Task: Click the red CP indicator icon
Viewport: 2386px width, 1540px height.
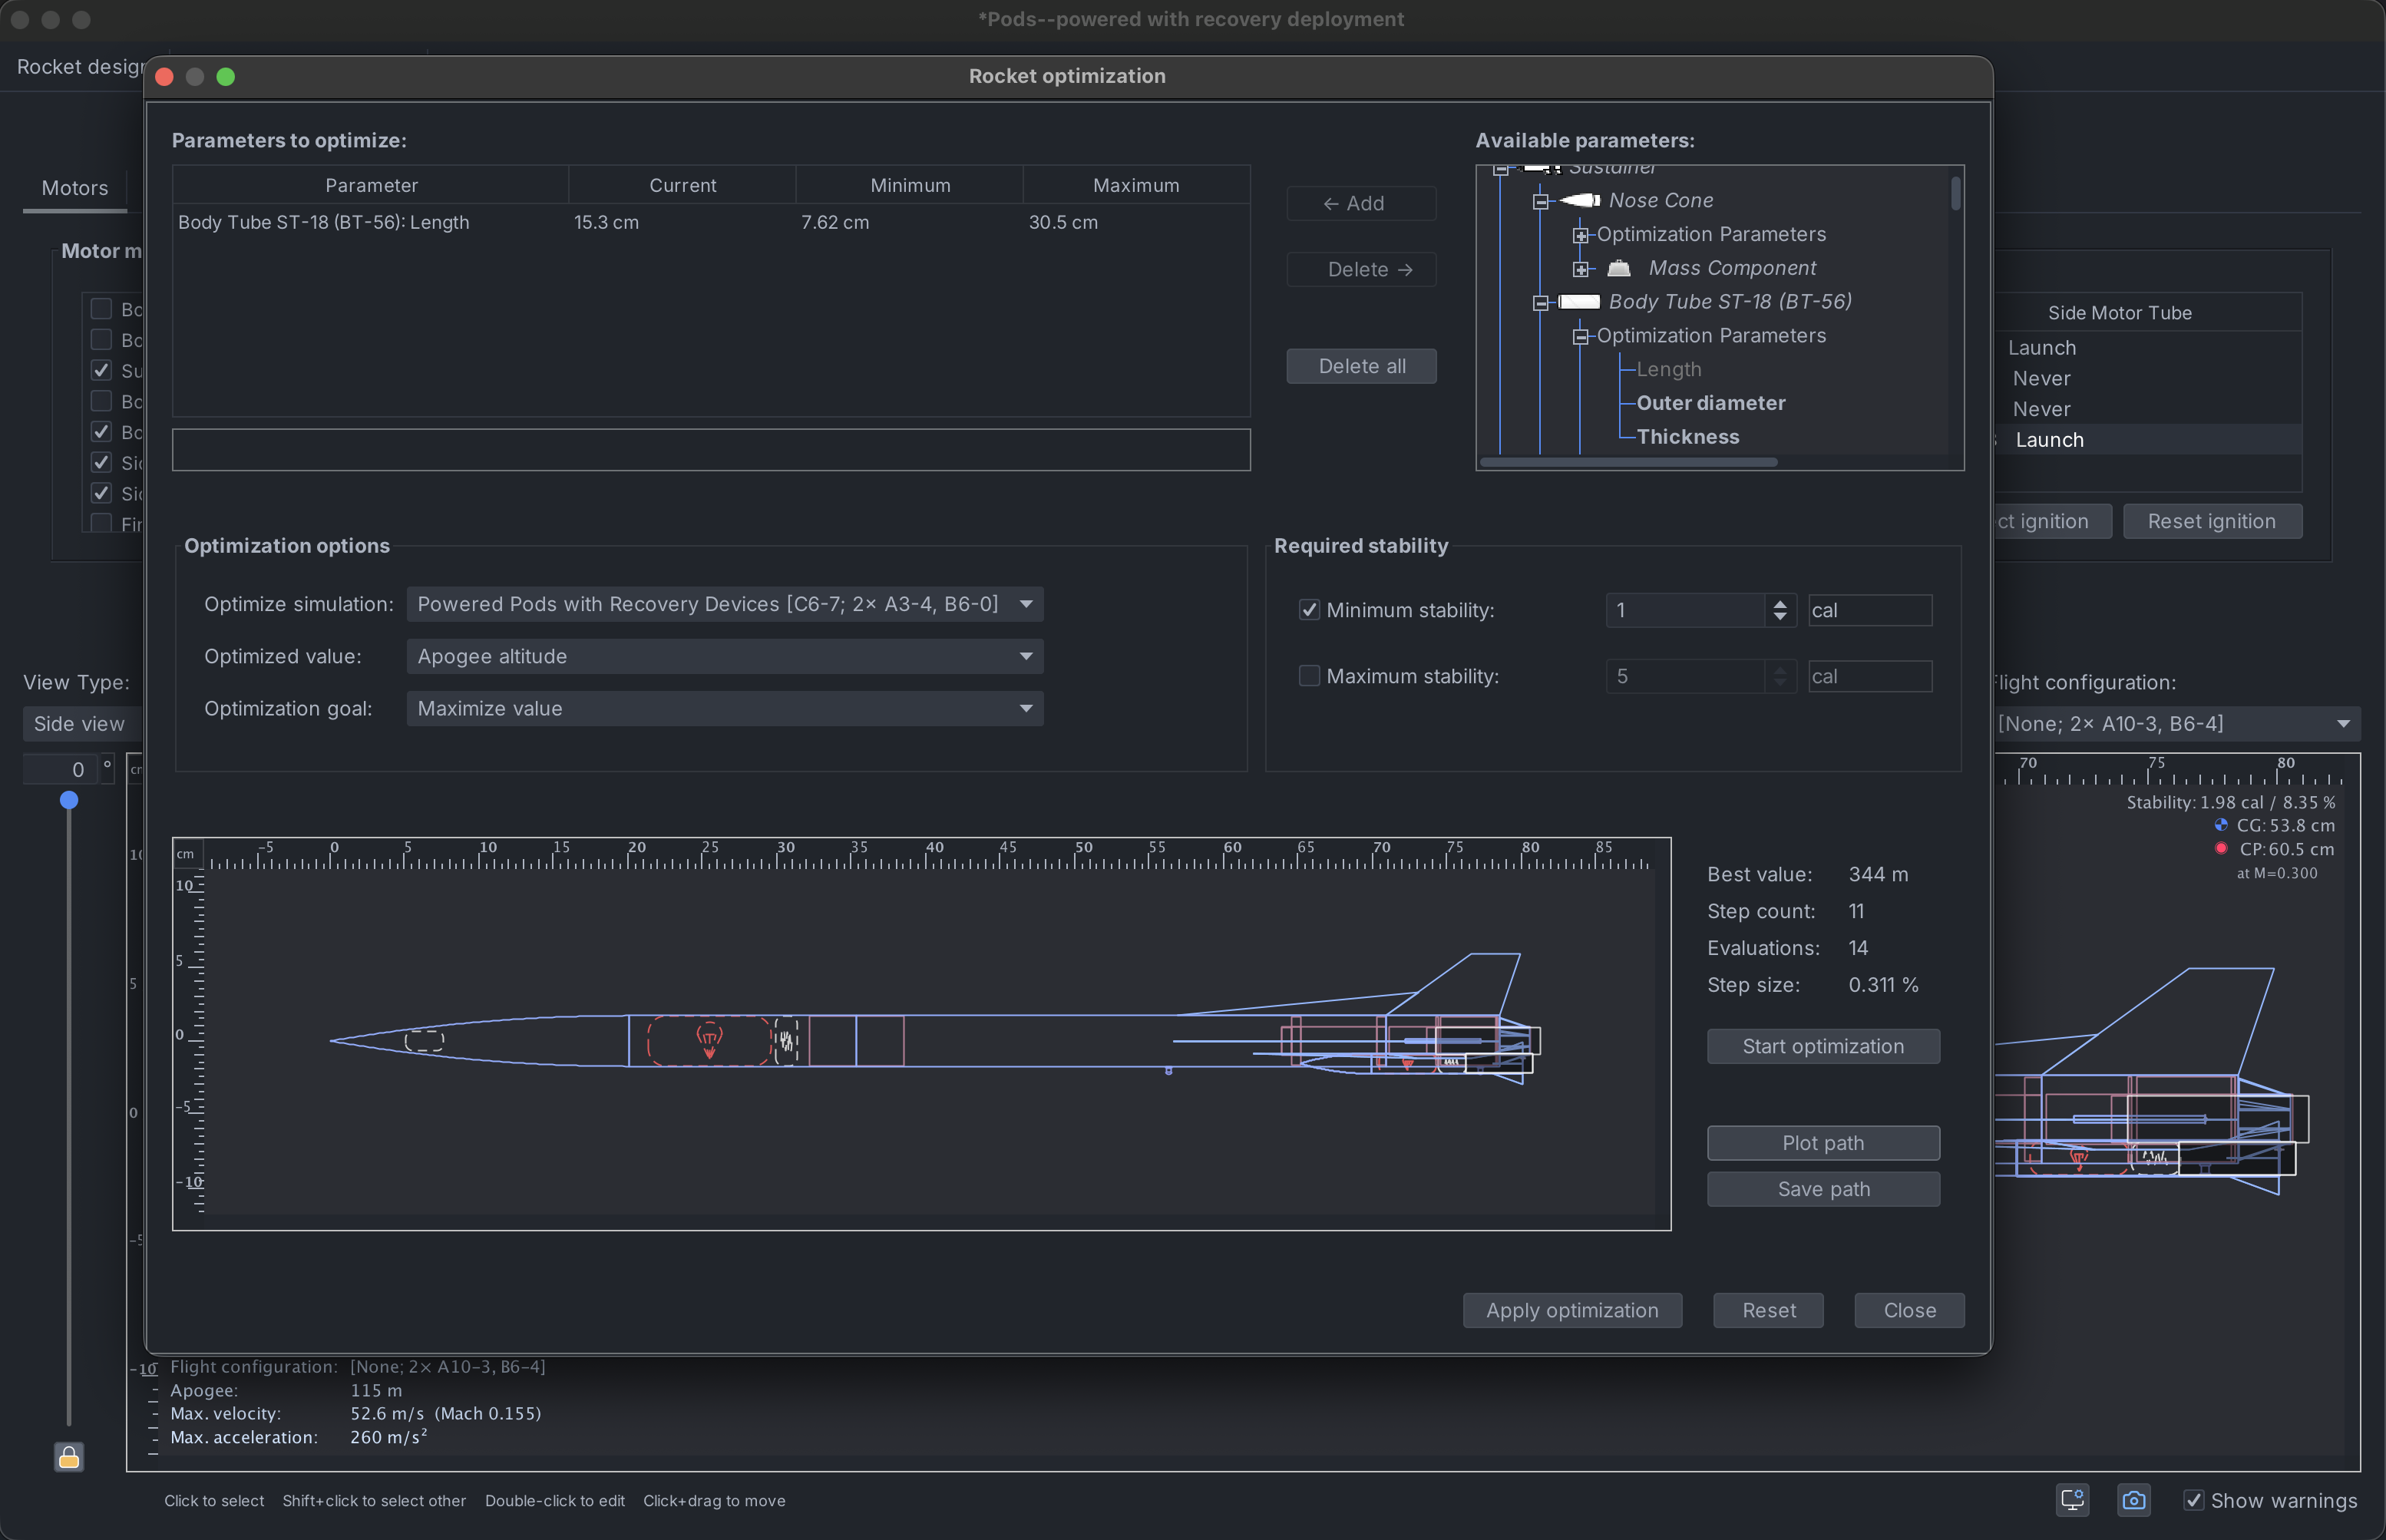Action: point(2221,848)
